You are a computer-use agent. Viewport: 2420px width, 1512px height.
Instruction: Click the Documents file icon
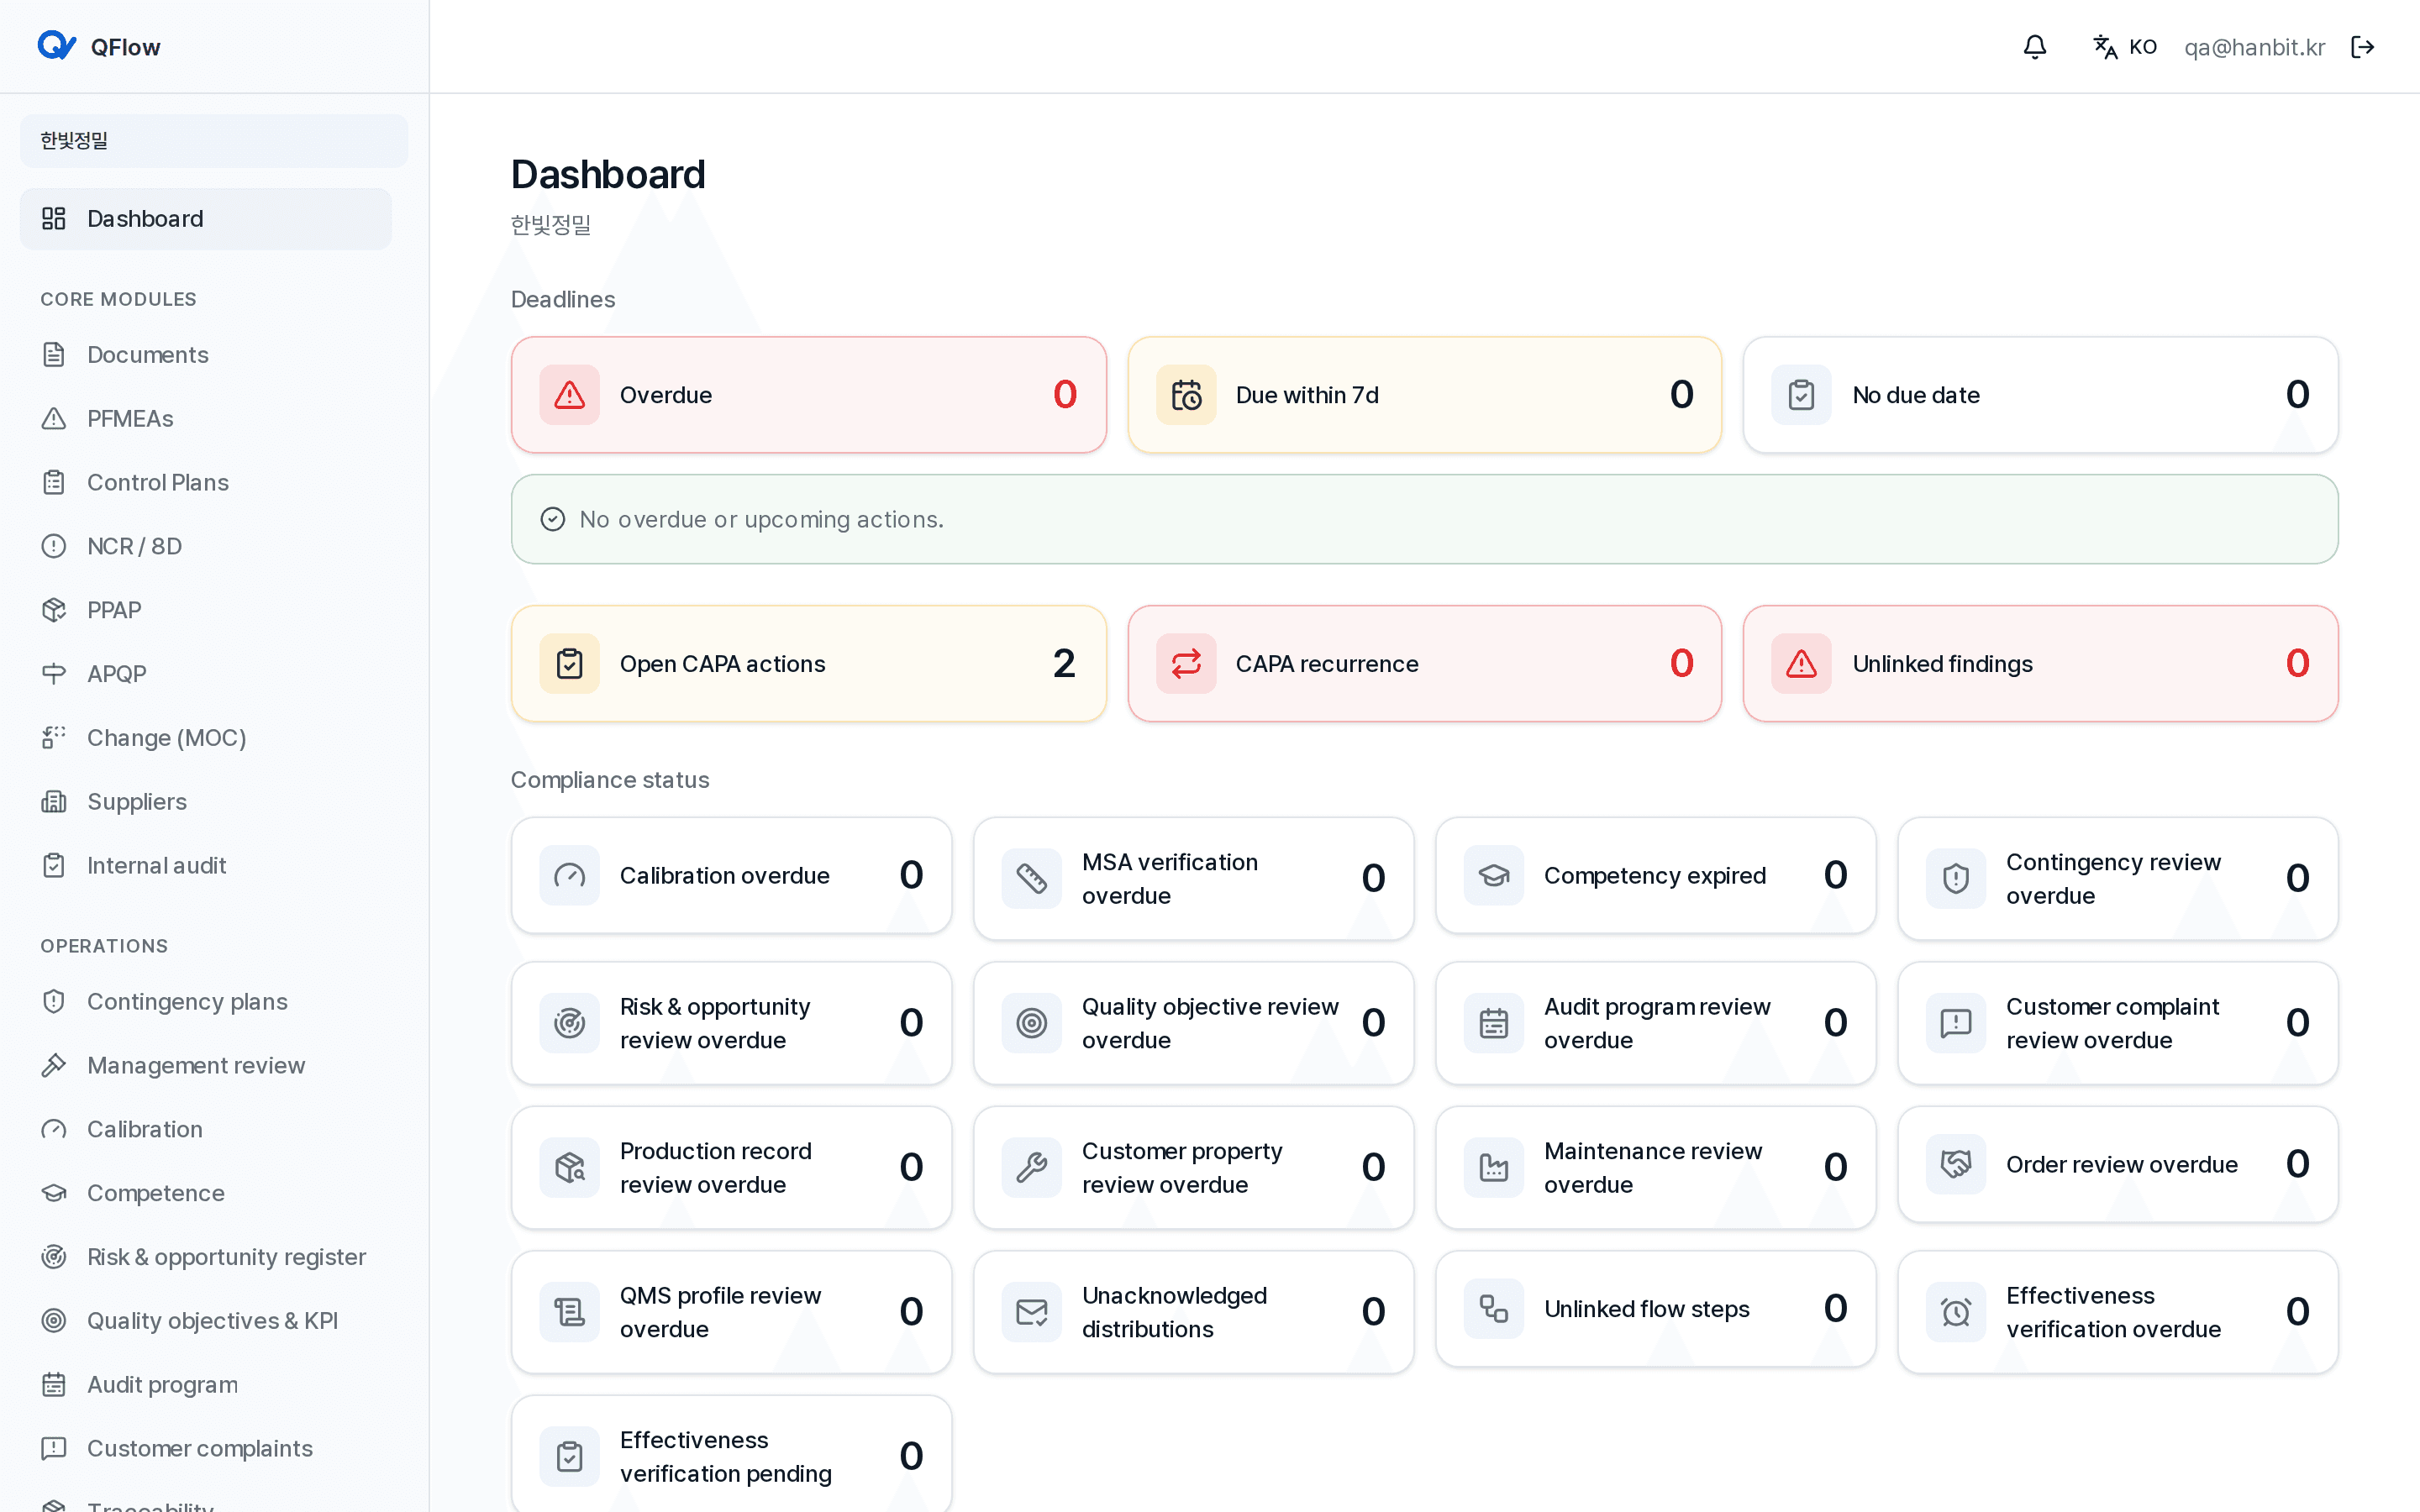(54, 355)
